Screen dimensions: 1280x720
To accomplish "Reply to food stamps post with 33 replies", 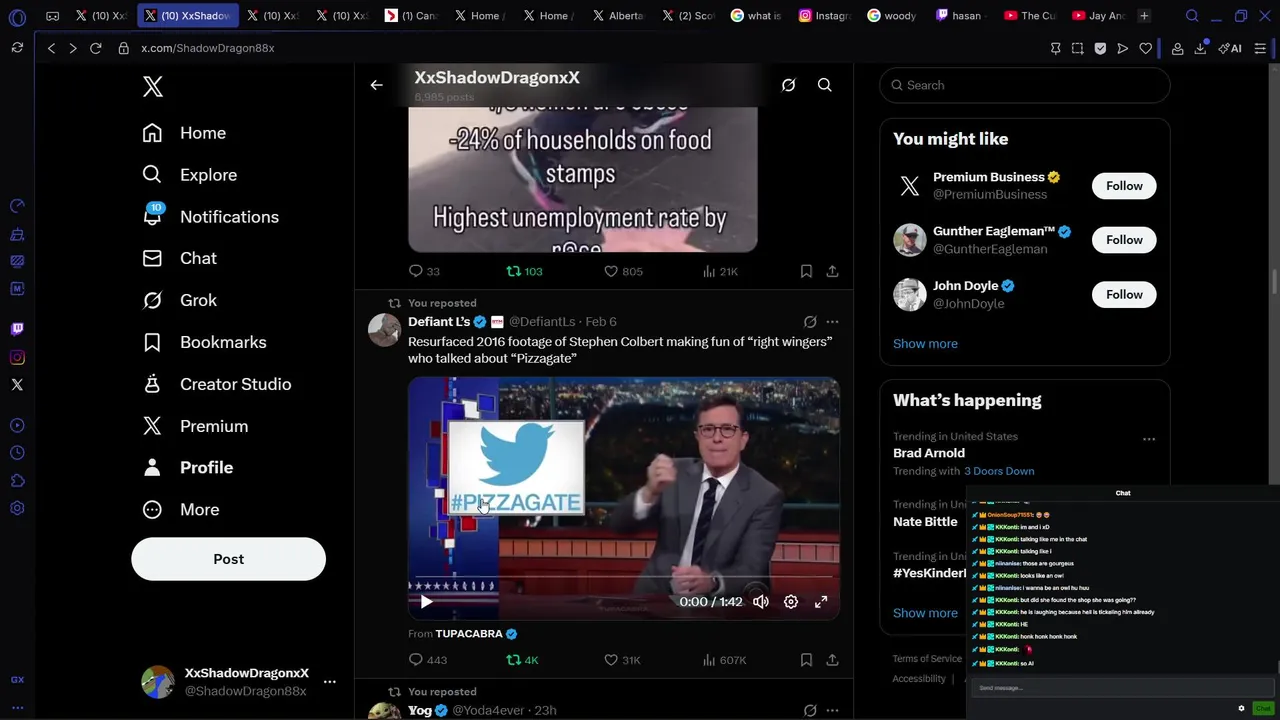I will point(424,271).
